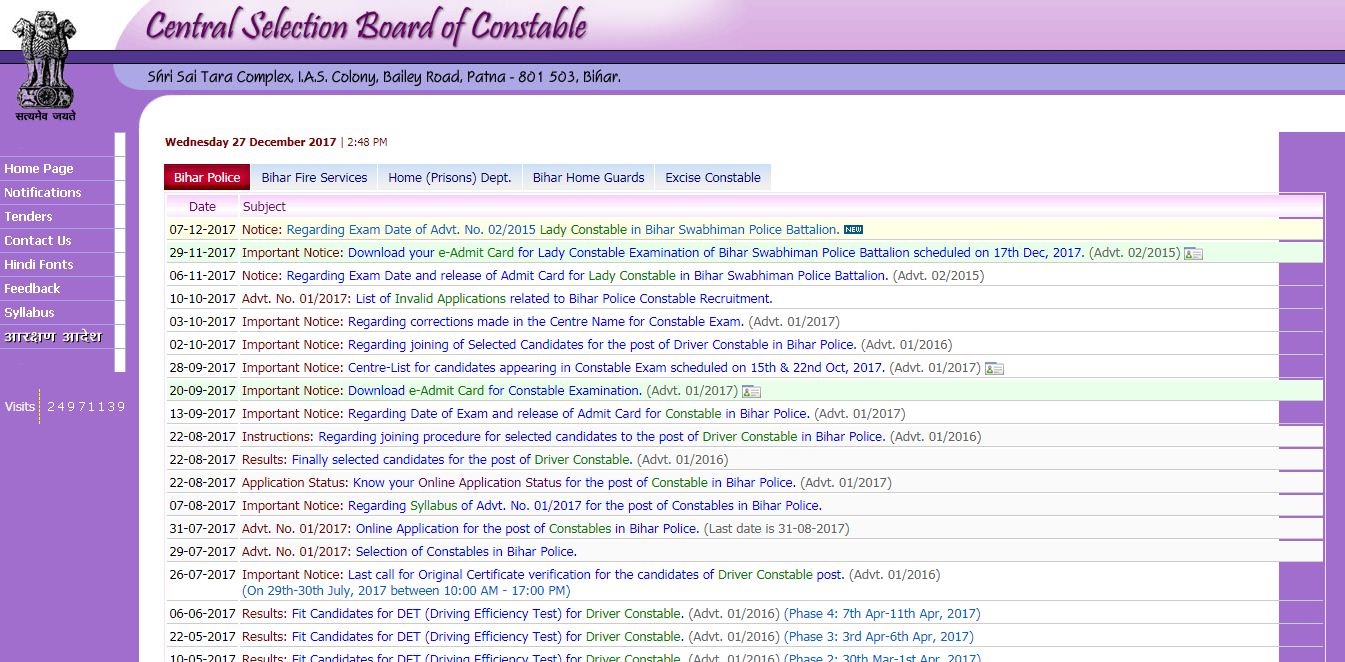Open Download e-Admit Card for Constable Examination link
Screen dimensions: 1345x662
tap(495, 391)
